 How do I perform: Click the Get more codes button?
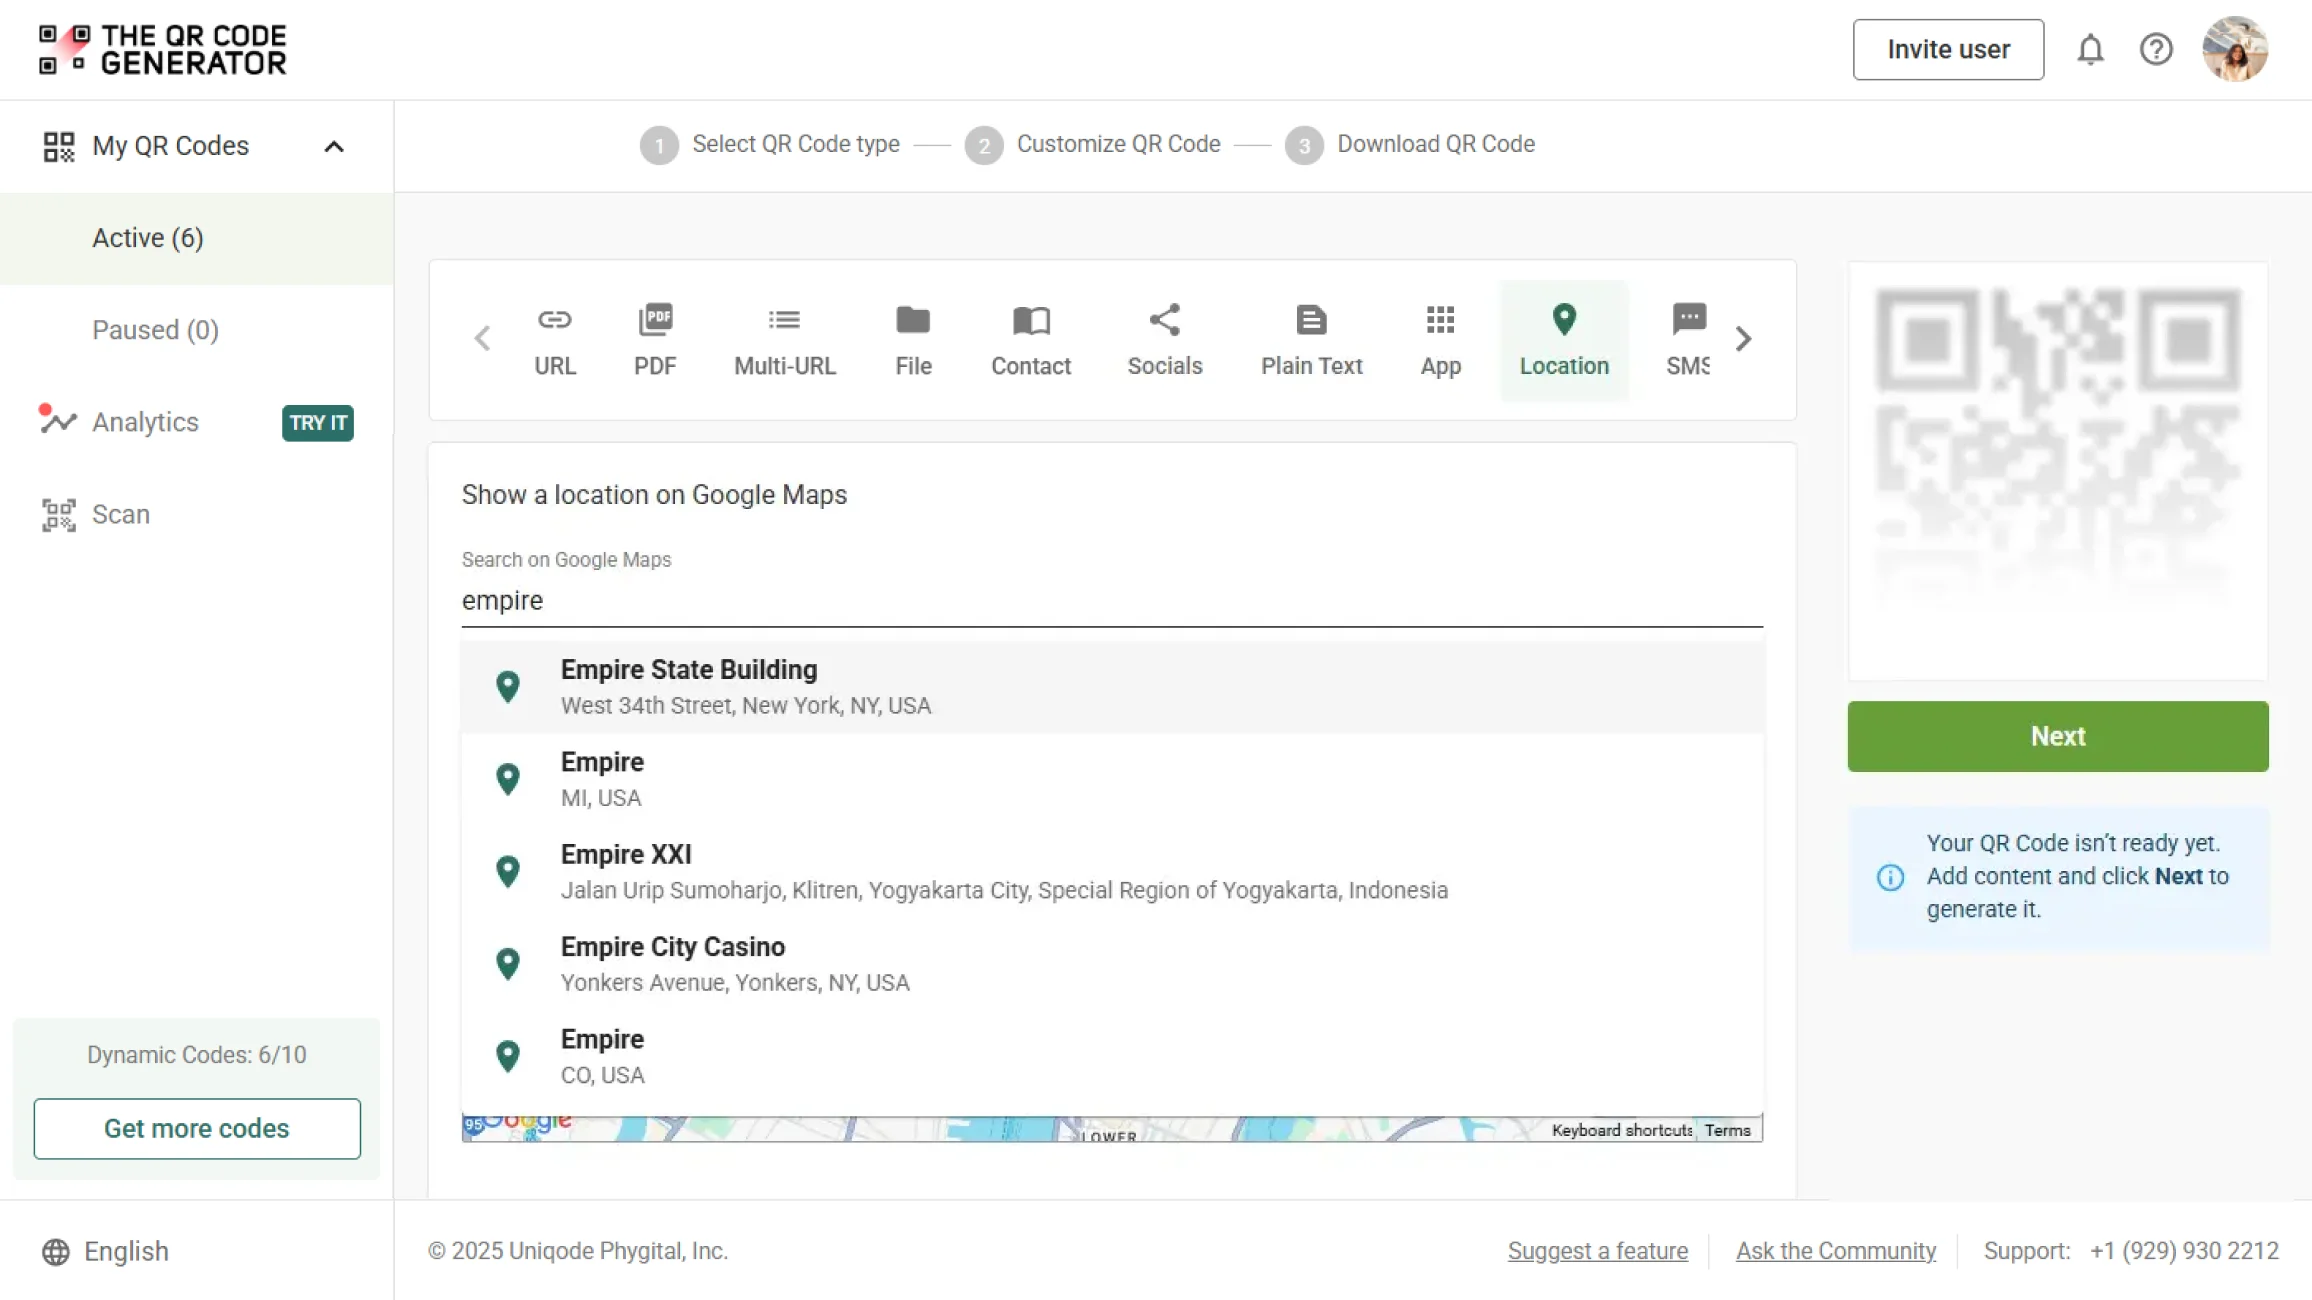point(197,1128)
